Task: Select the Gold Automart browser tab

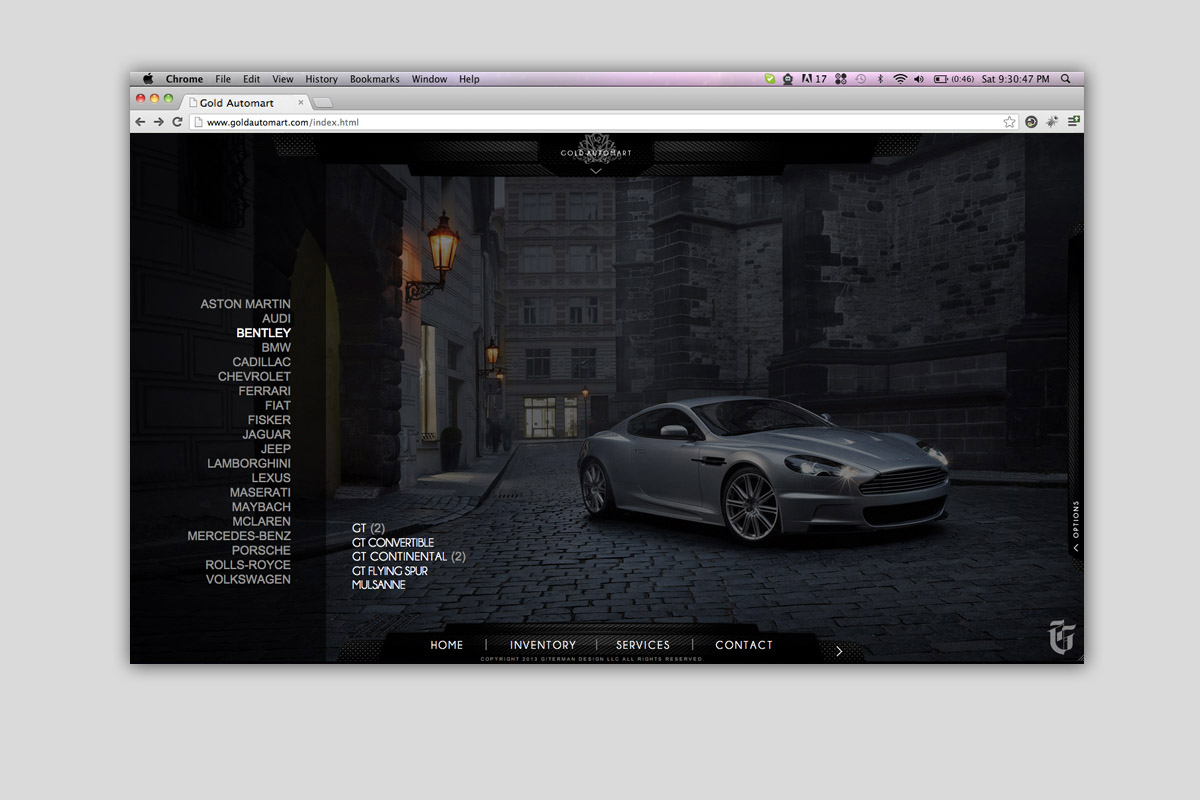Action: tap(245, 102)
